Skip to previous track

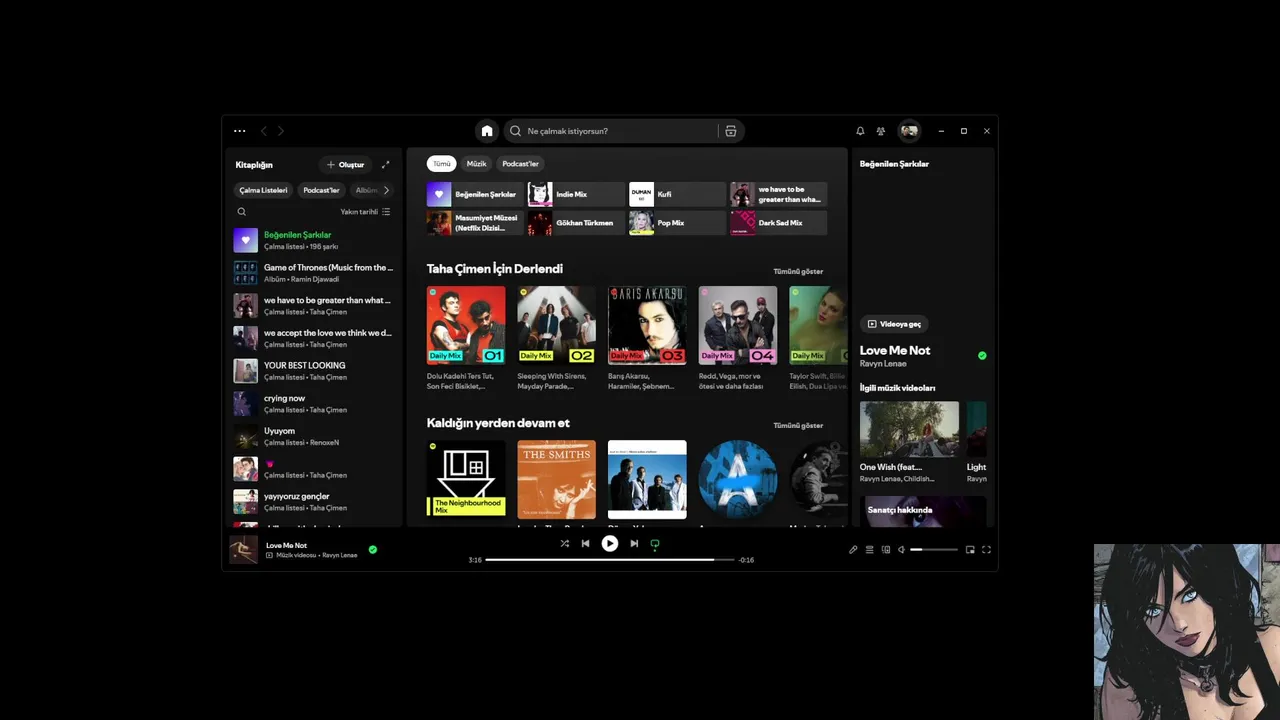pyautogui.click(x=586, y=544)
